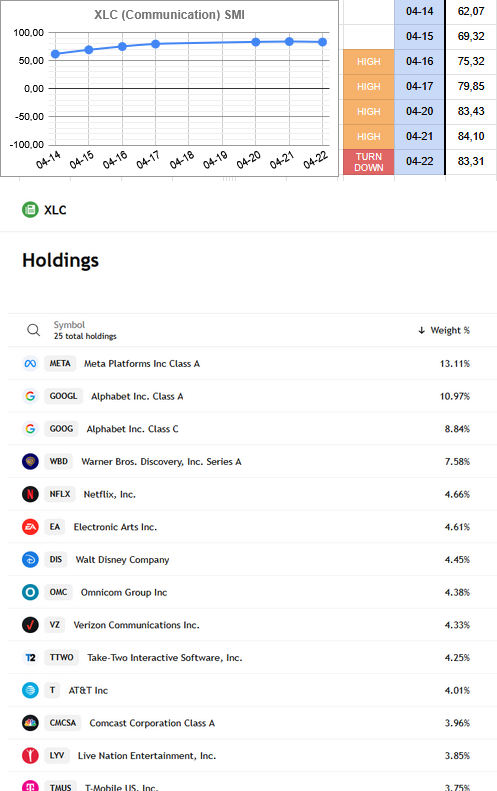
Task: Select Walt Disney Company name
Action: (123, 560)
